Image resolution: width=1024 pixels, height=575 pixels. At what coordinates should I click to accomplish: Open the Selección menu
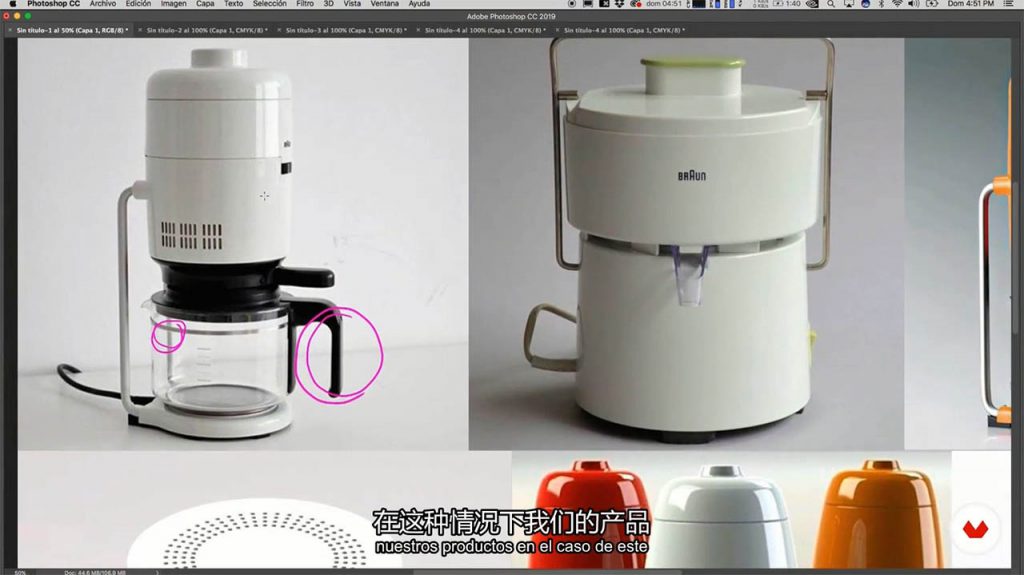pos(270,4)
